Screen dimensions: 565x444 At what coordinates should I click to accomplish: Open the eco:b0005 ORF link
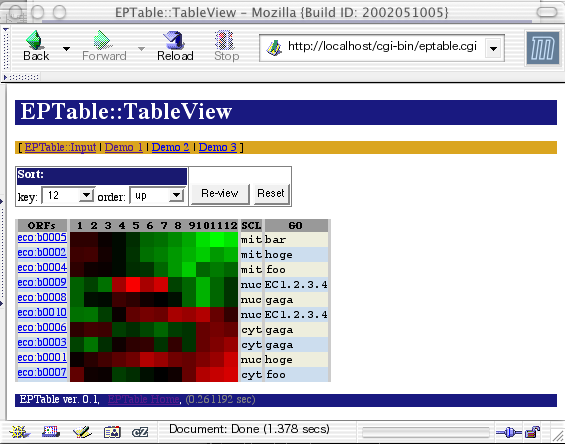click(42, 238)
